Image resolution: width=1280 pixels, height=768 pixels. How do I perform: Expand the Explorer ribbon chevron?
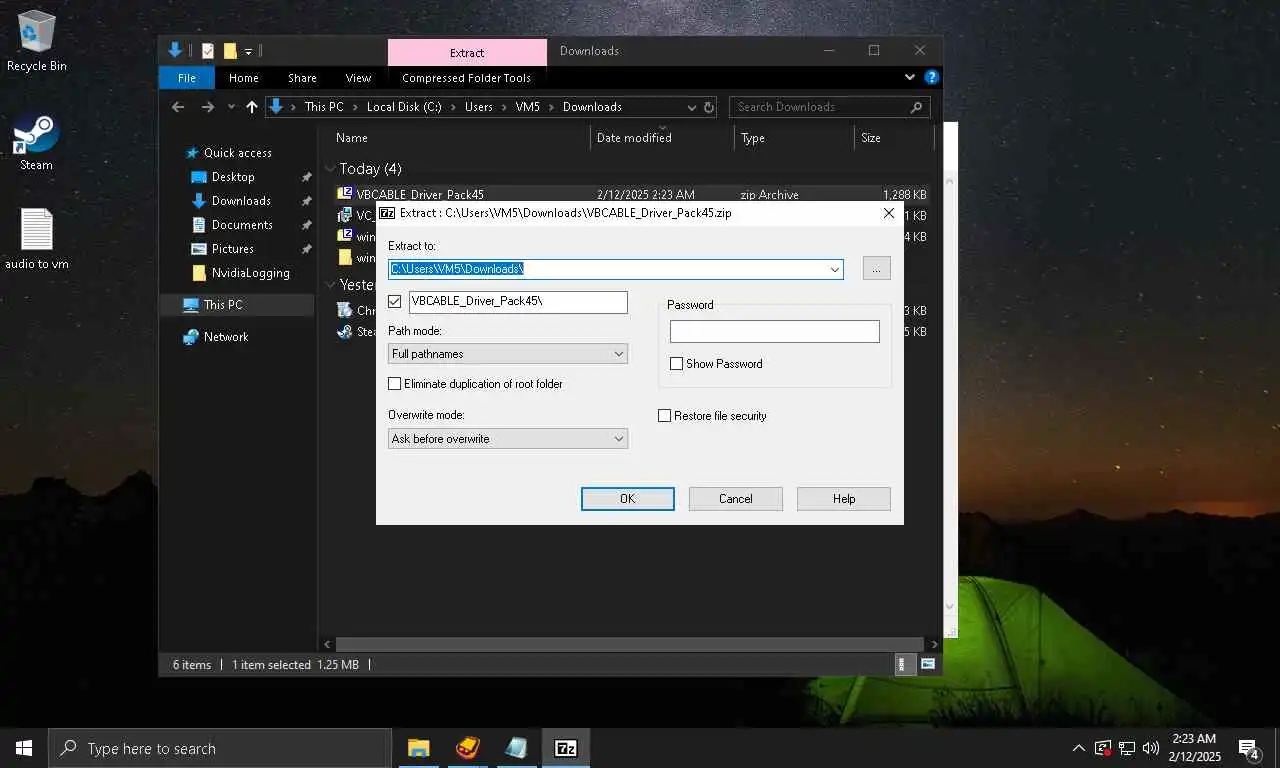(x=910, y=77)
